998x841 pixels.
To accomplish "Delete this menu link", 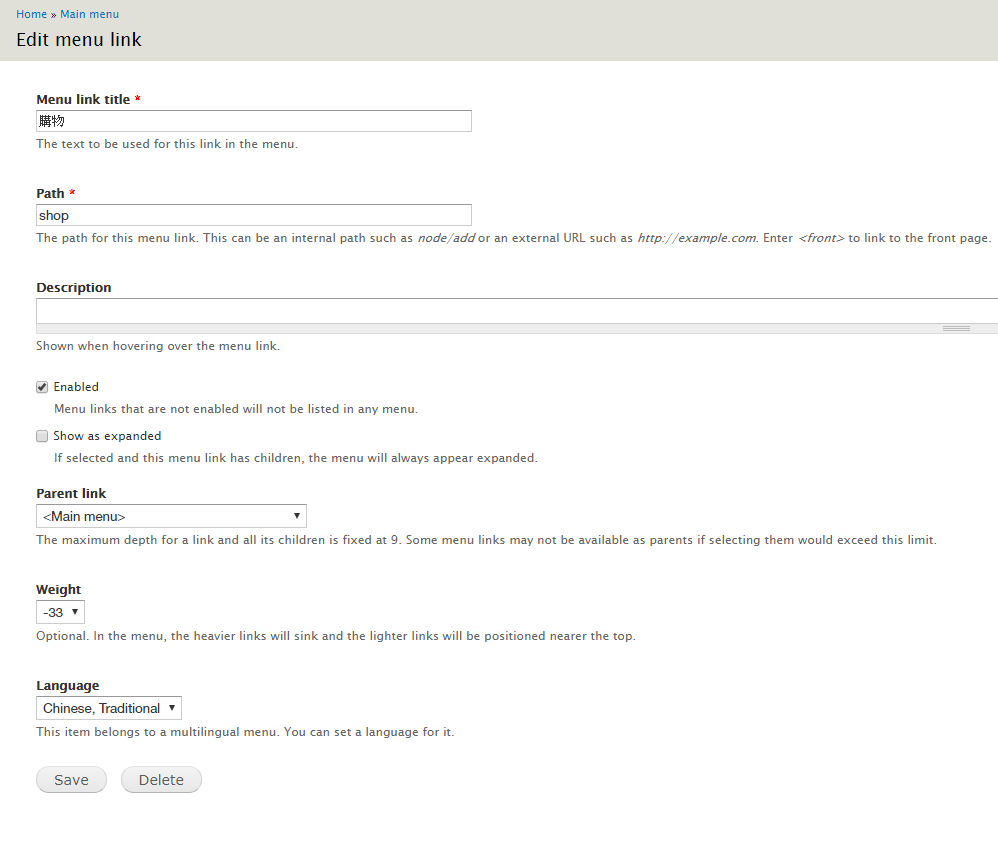I will click(161, 780).
